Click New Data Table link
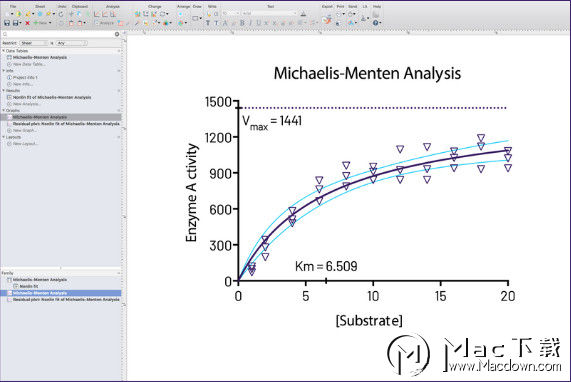This screenshot has height=382, width=571. tap(29, 64)
